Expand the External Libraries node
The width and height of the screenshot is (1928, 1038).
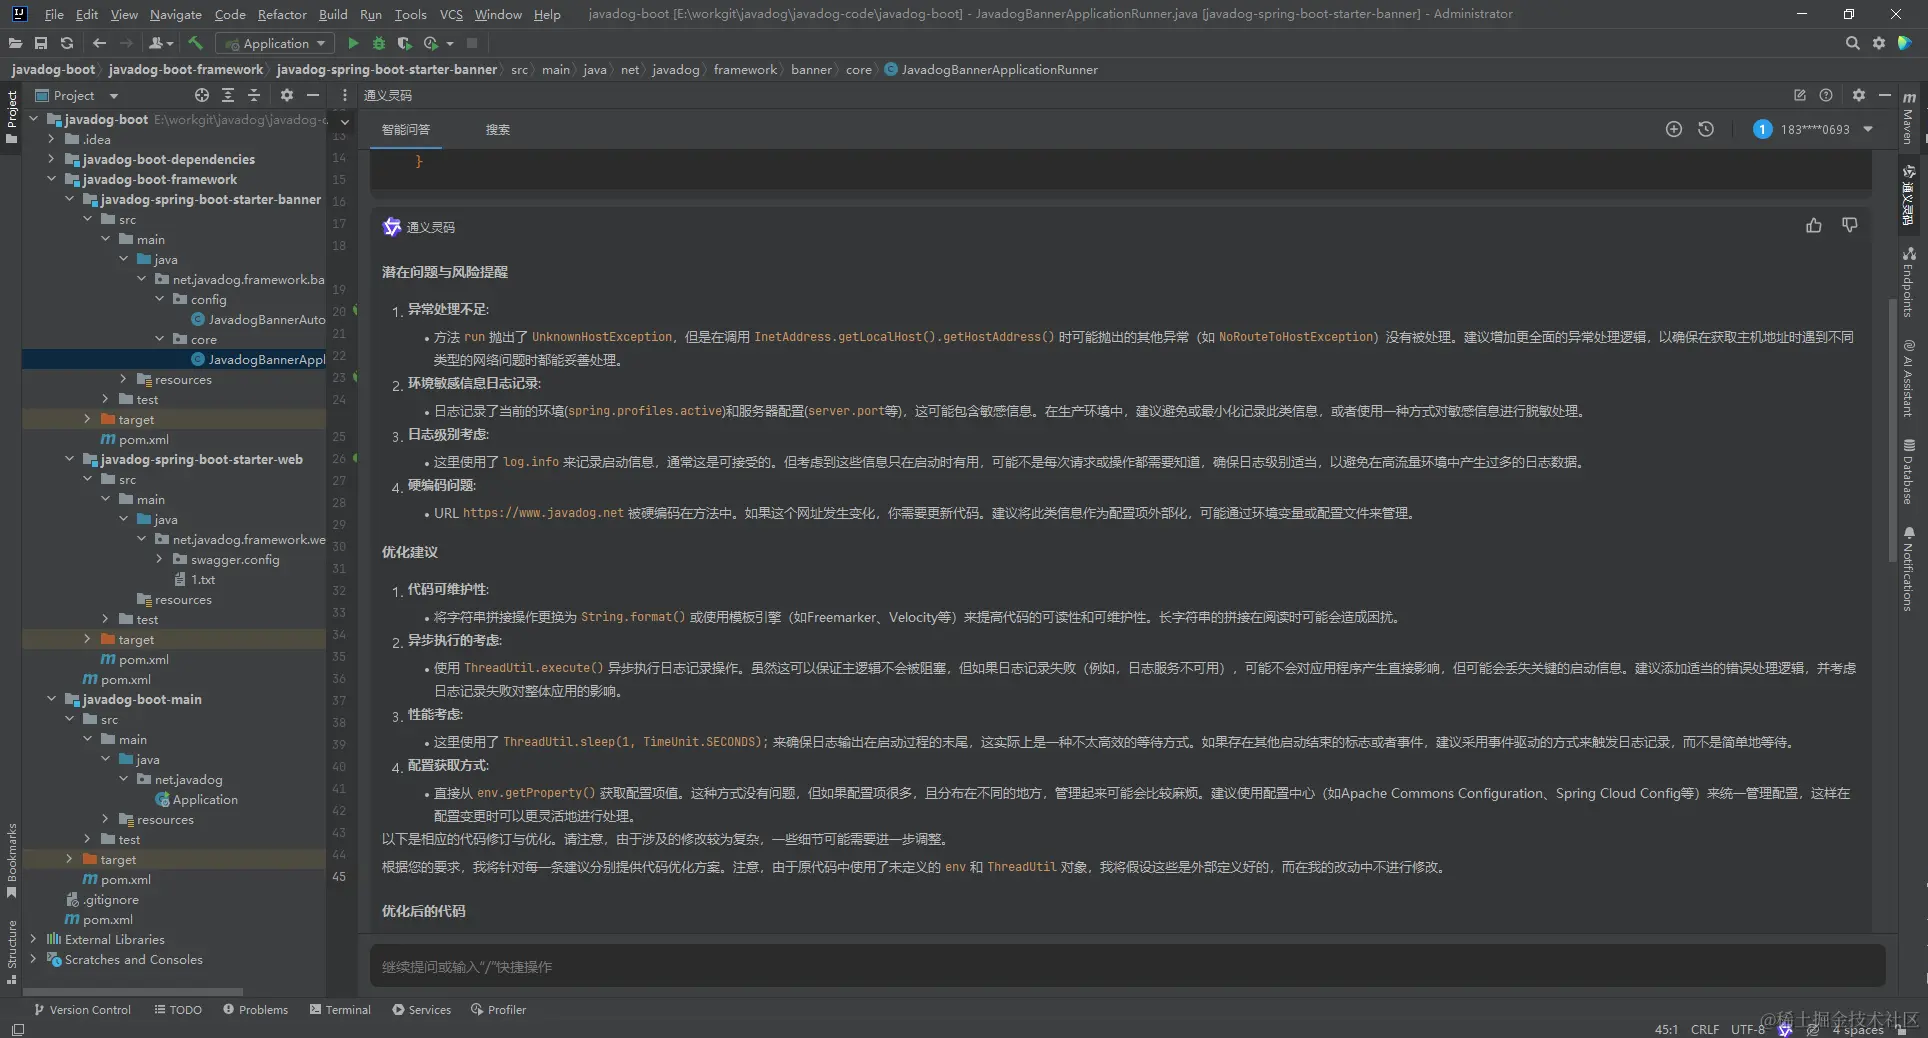(x=33, y=939)
